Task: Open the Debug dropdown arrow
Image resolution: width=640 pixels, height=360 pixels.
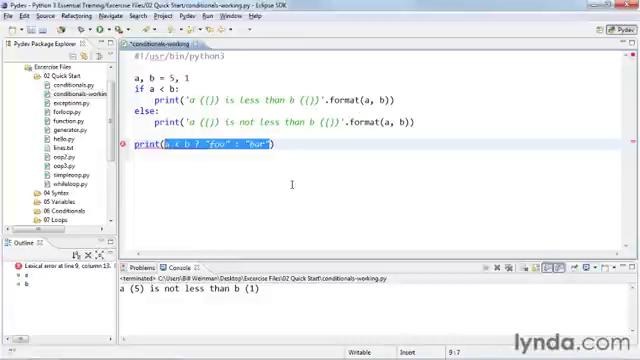Action: coord(90,30)
